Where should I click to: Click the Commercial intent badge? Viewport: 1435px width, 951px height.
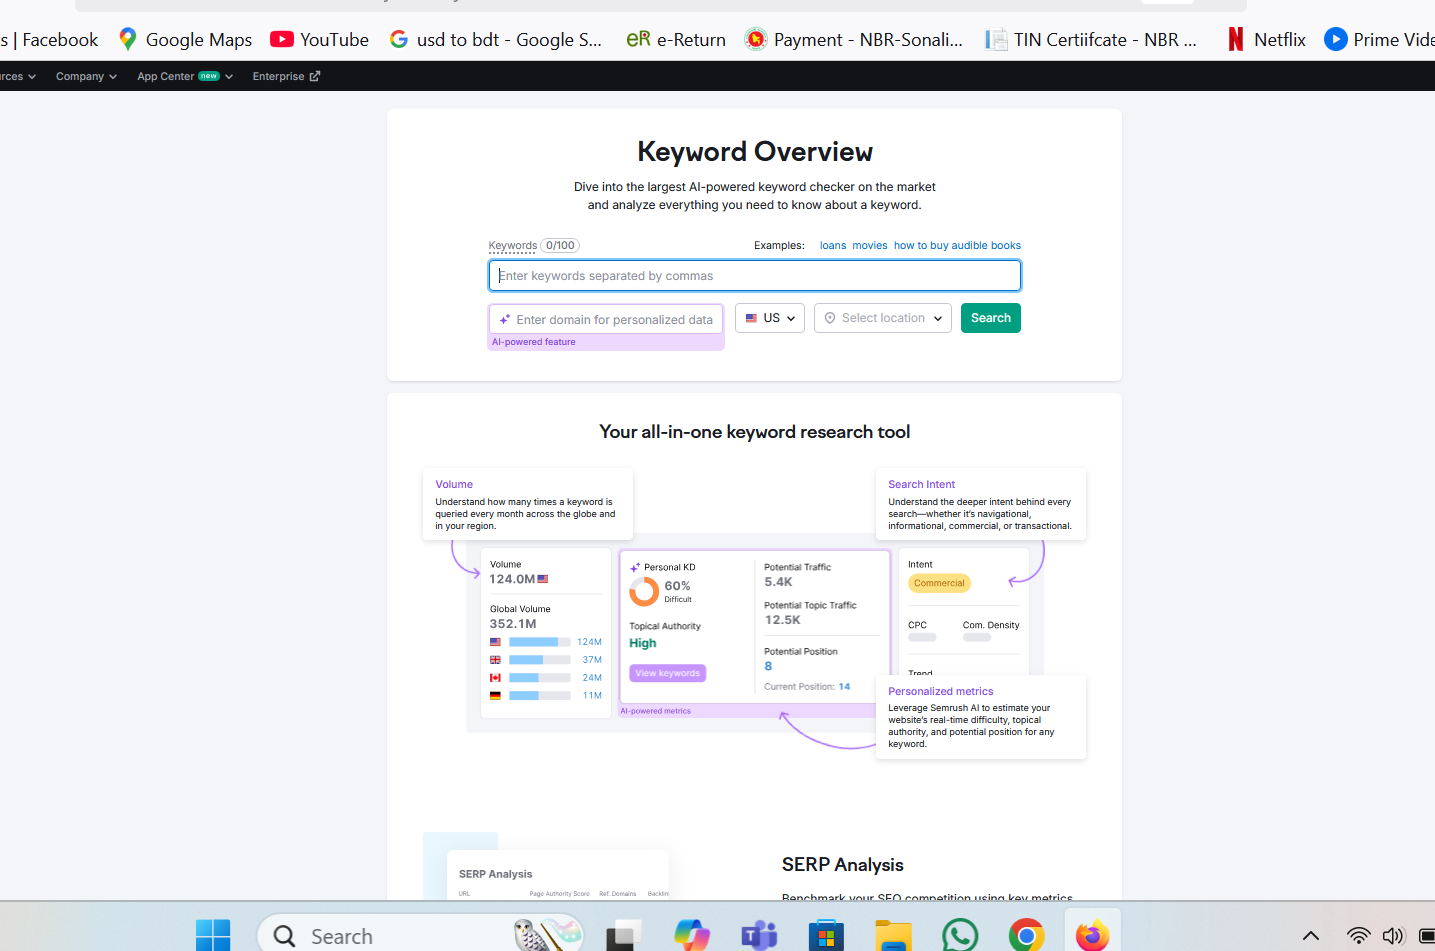tap(939, 583)
